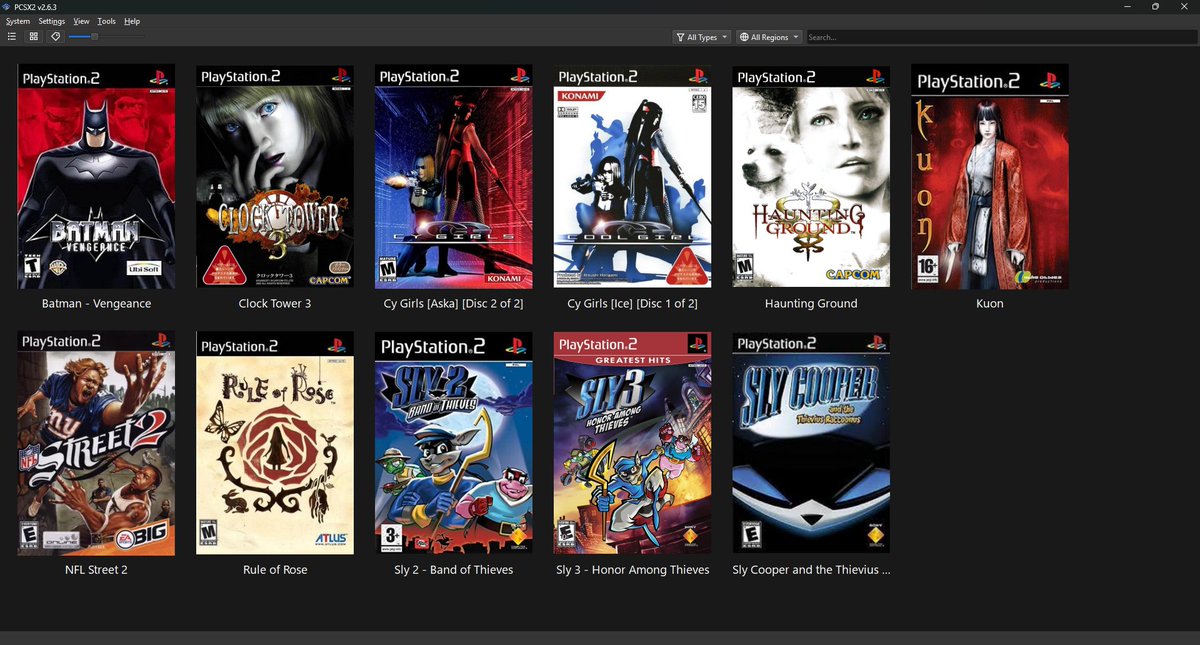1200x645 pixels.
Task: Expand the All Types filter dropdown
Action: pos(702,37)
